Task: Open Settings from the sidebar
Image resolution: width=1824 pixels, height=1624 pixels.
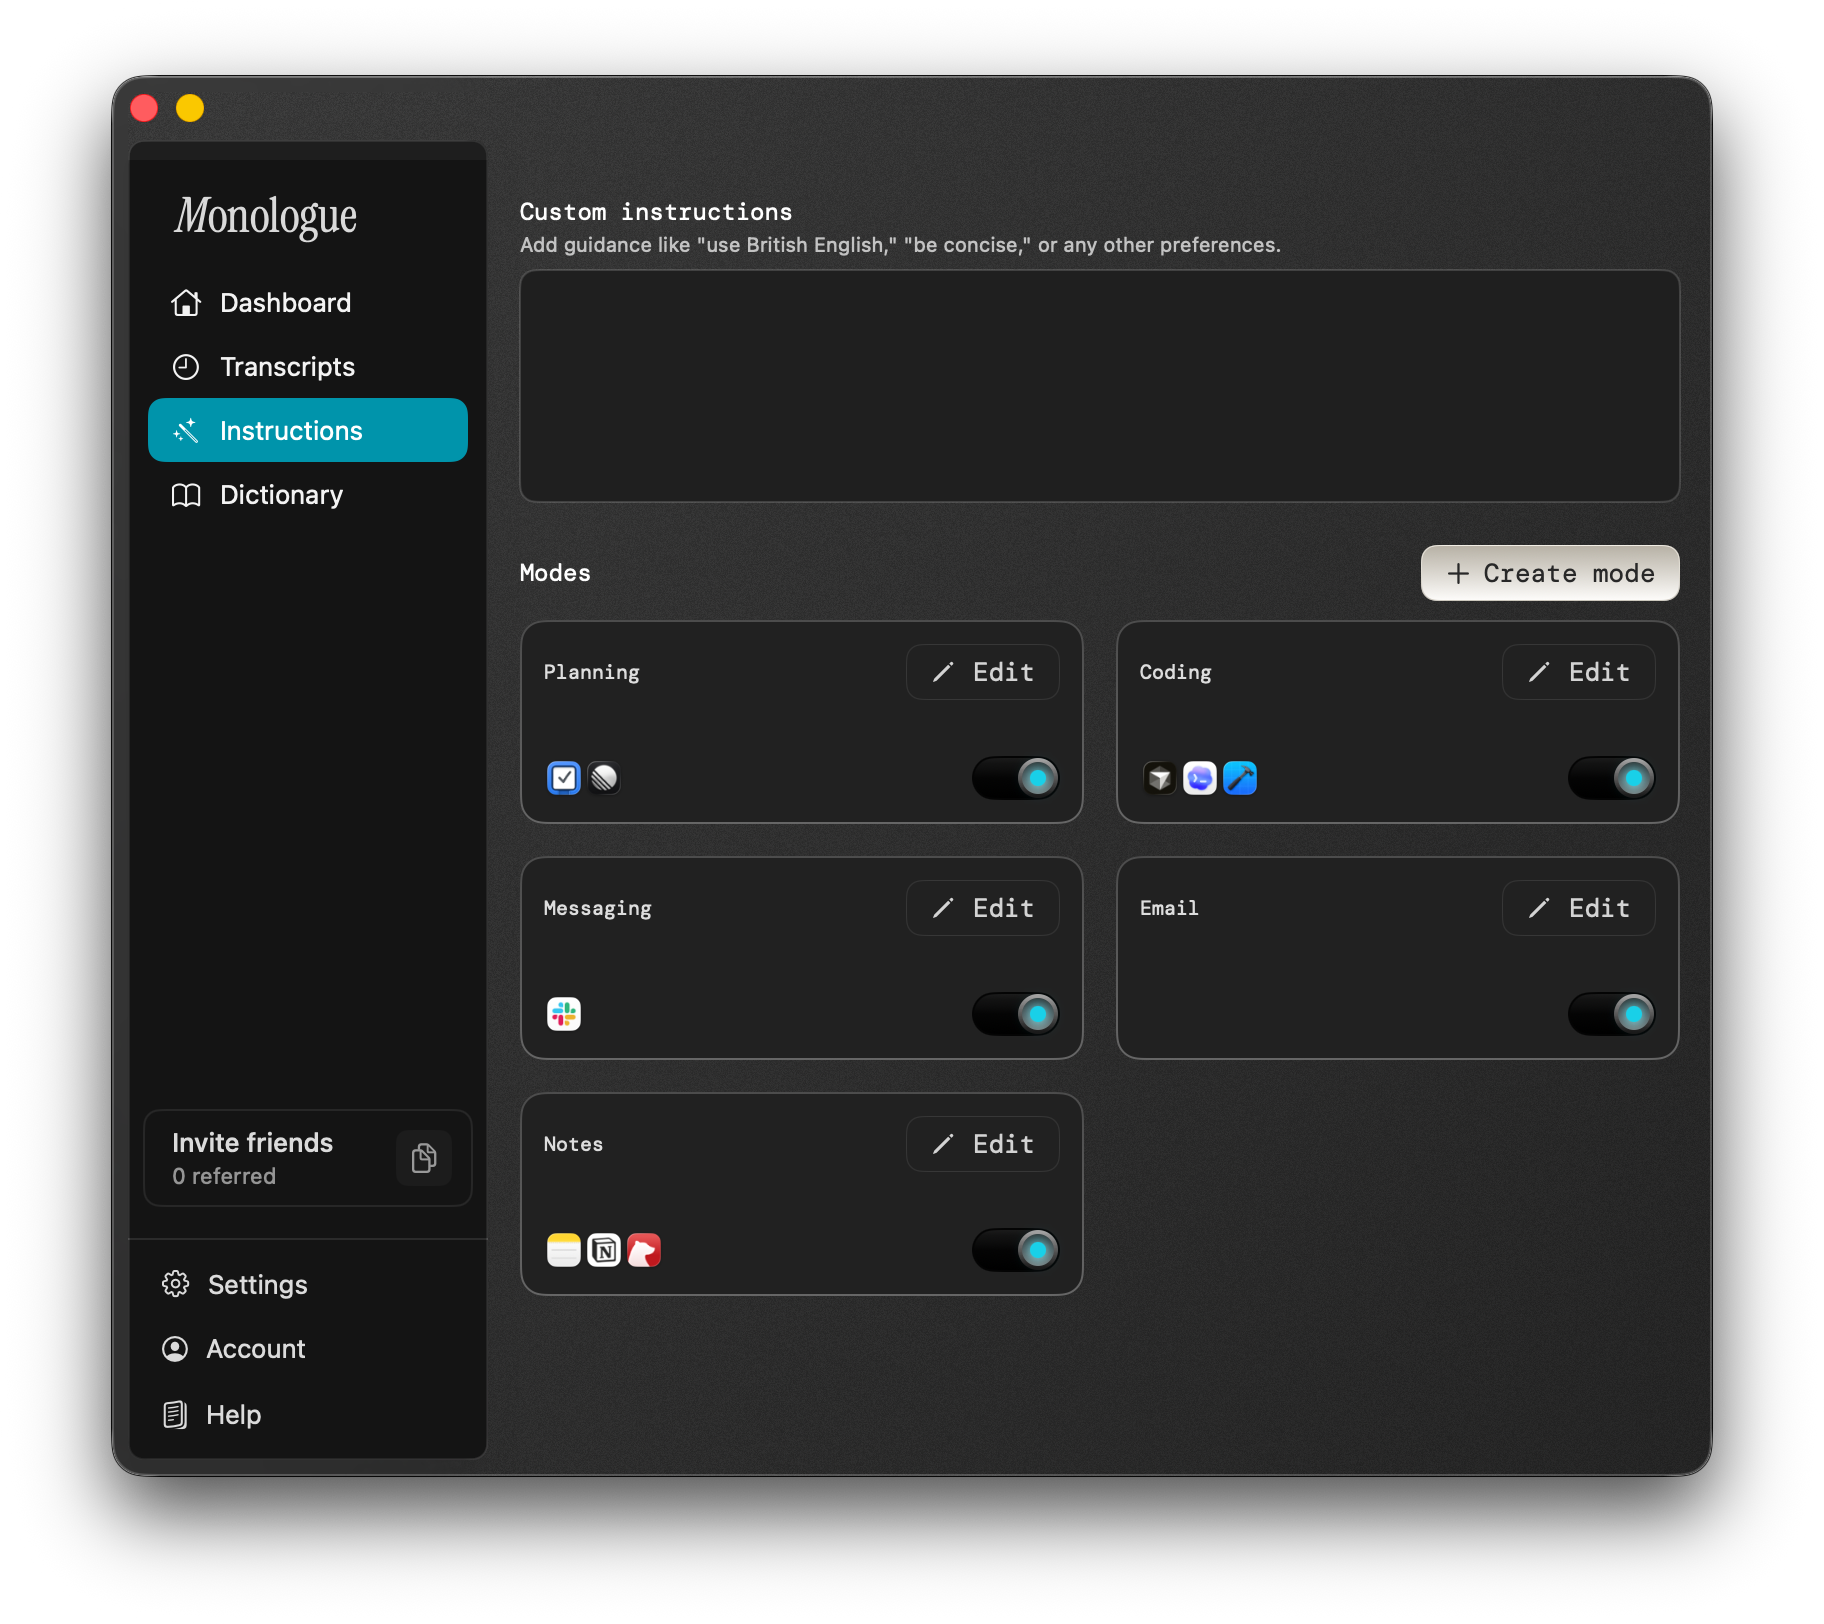Action: coord(257,1285)
